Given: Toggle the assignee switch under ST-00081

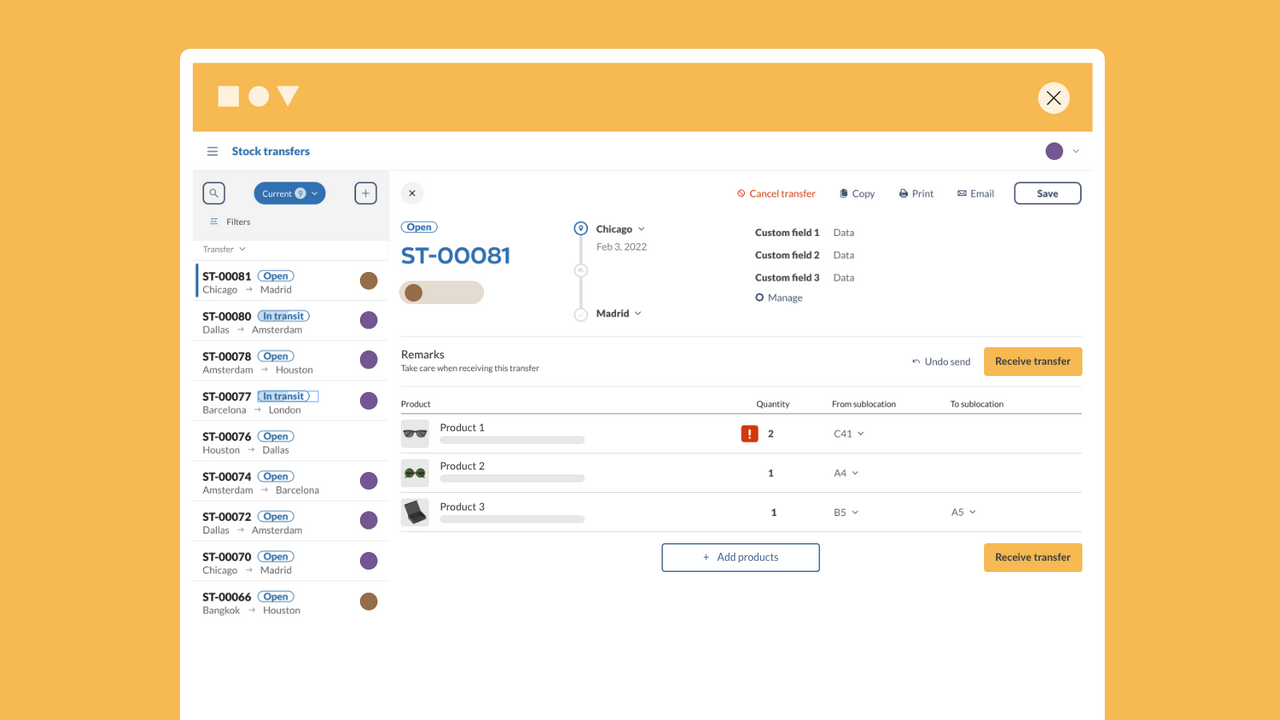Looking at the screenshot, I should coord(441,293).
